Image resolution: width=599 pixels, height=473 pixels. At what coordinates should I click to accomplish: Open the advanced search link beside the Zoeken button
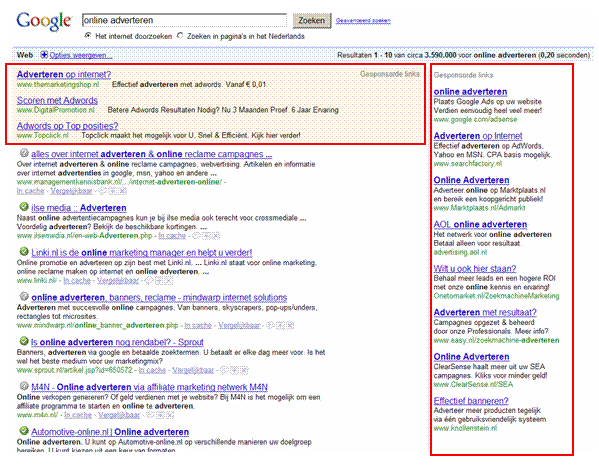(363, 21)
